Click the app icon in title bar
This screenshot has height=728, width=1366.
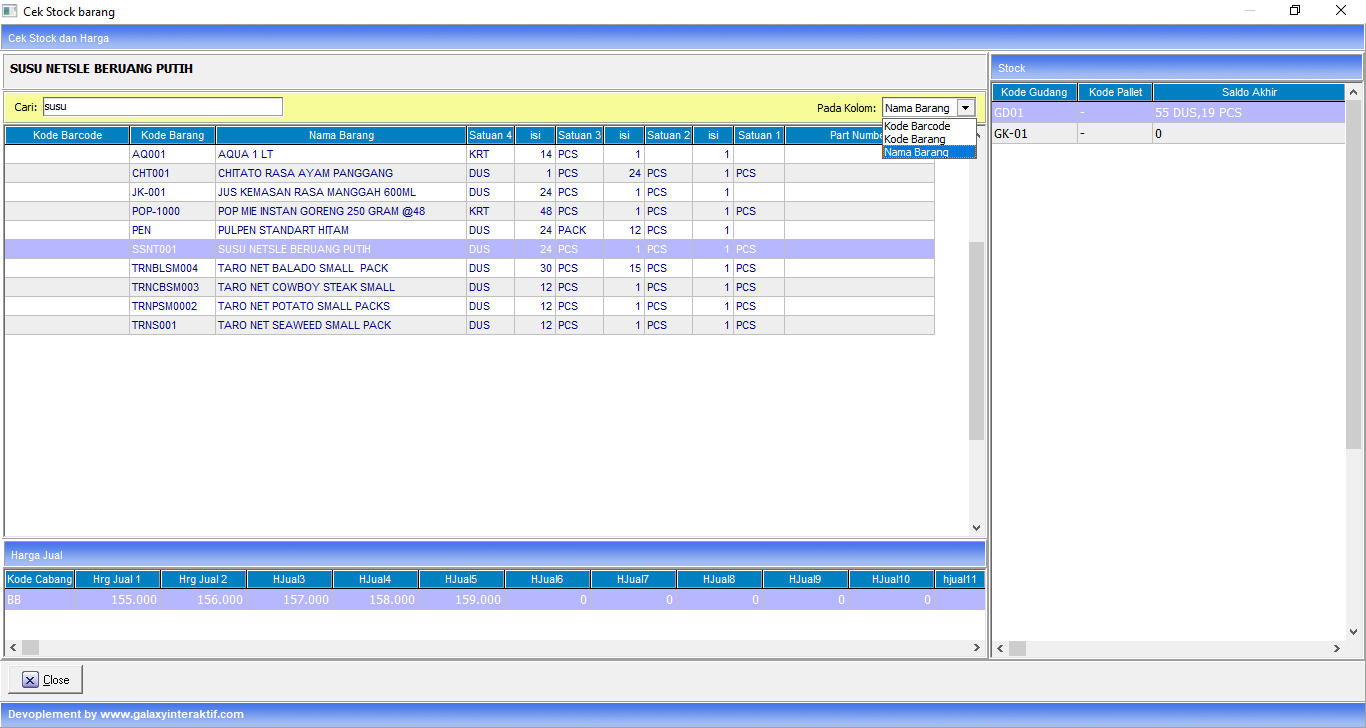pyautogui.click(x=10, y=11)
